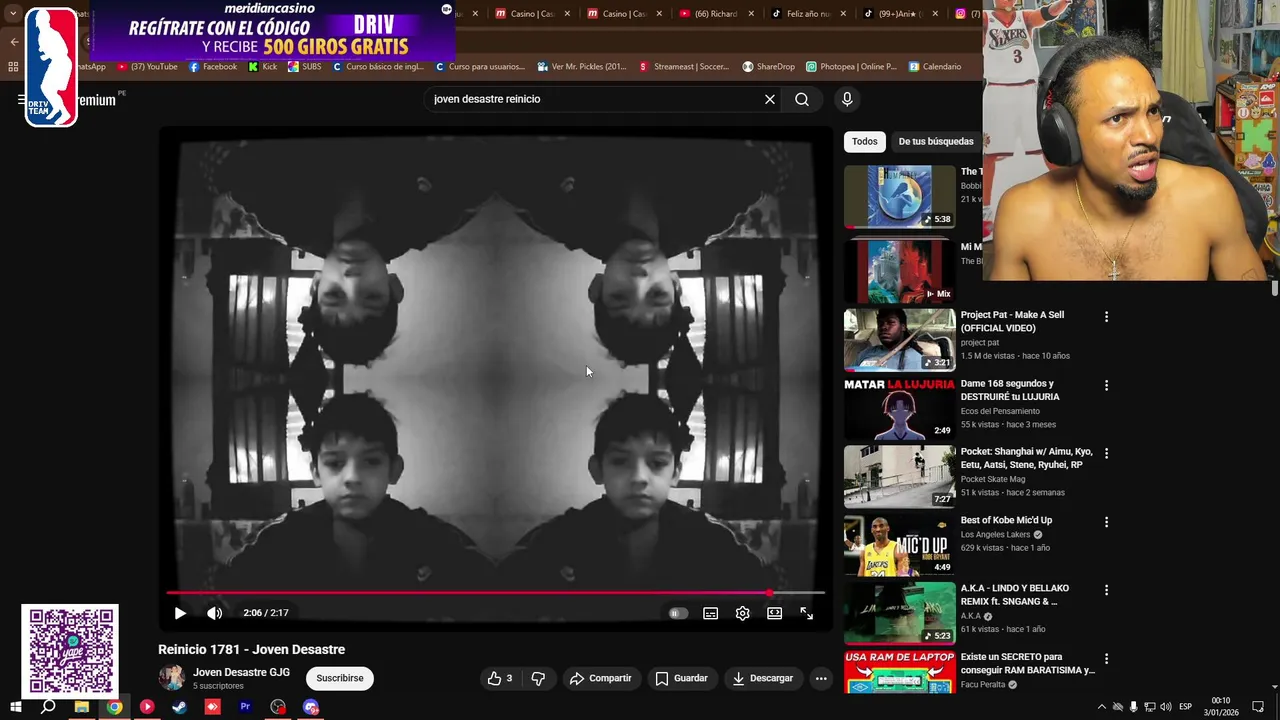This screenshot has width=1280, height=720.
Task: Open Photopea Online bookmark
Action: (x=851, y=67)
